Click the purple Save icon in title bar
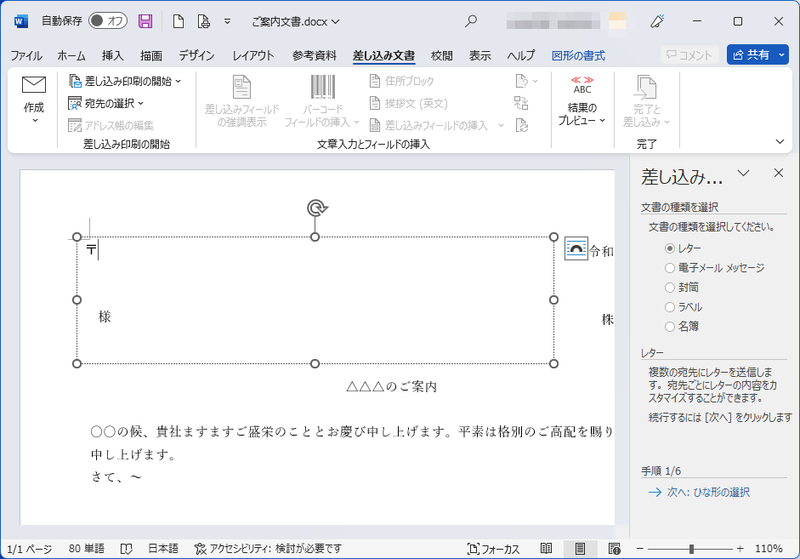The image size is (800, 559). pos(145,21)
